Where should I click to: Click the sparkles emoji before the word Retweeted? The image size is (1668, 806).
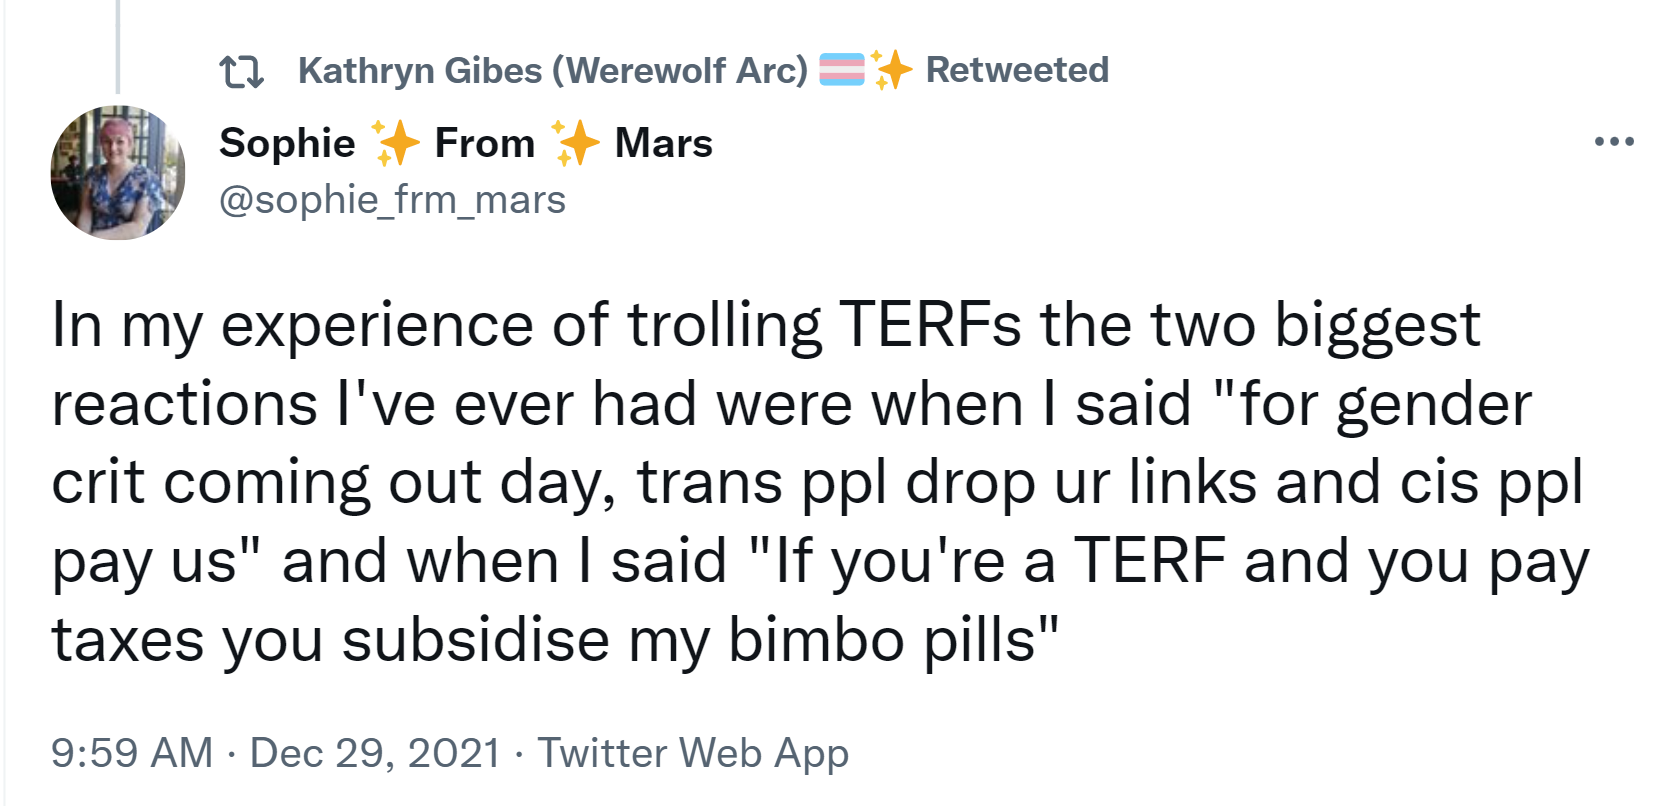[x=891, y=70]
